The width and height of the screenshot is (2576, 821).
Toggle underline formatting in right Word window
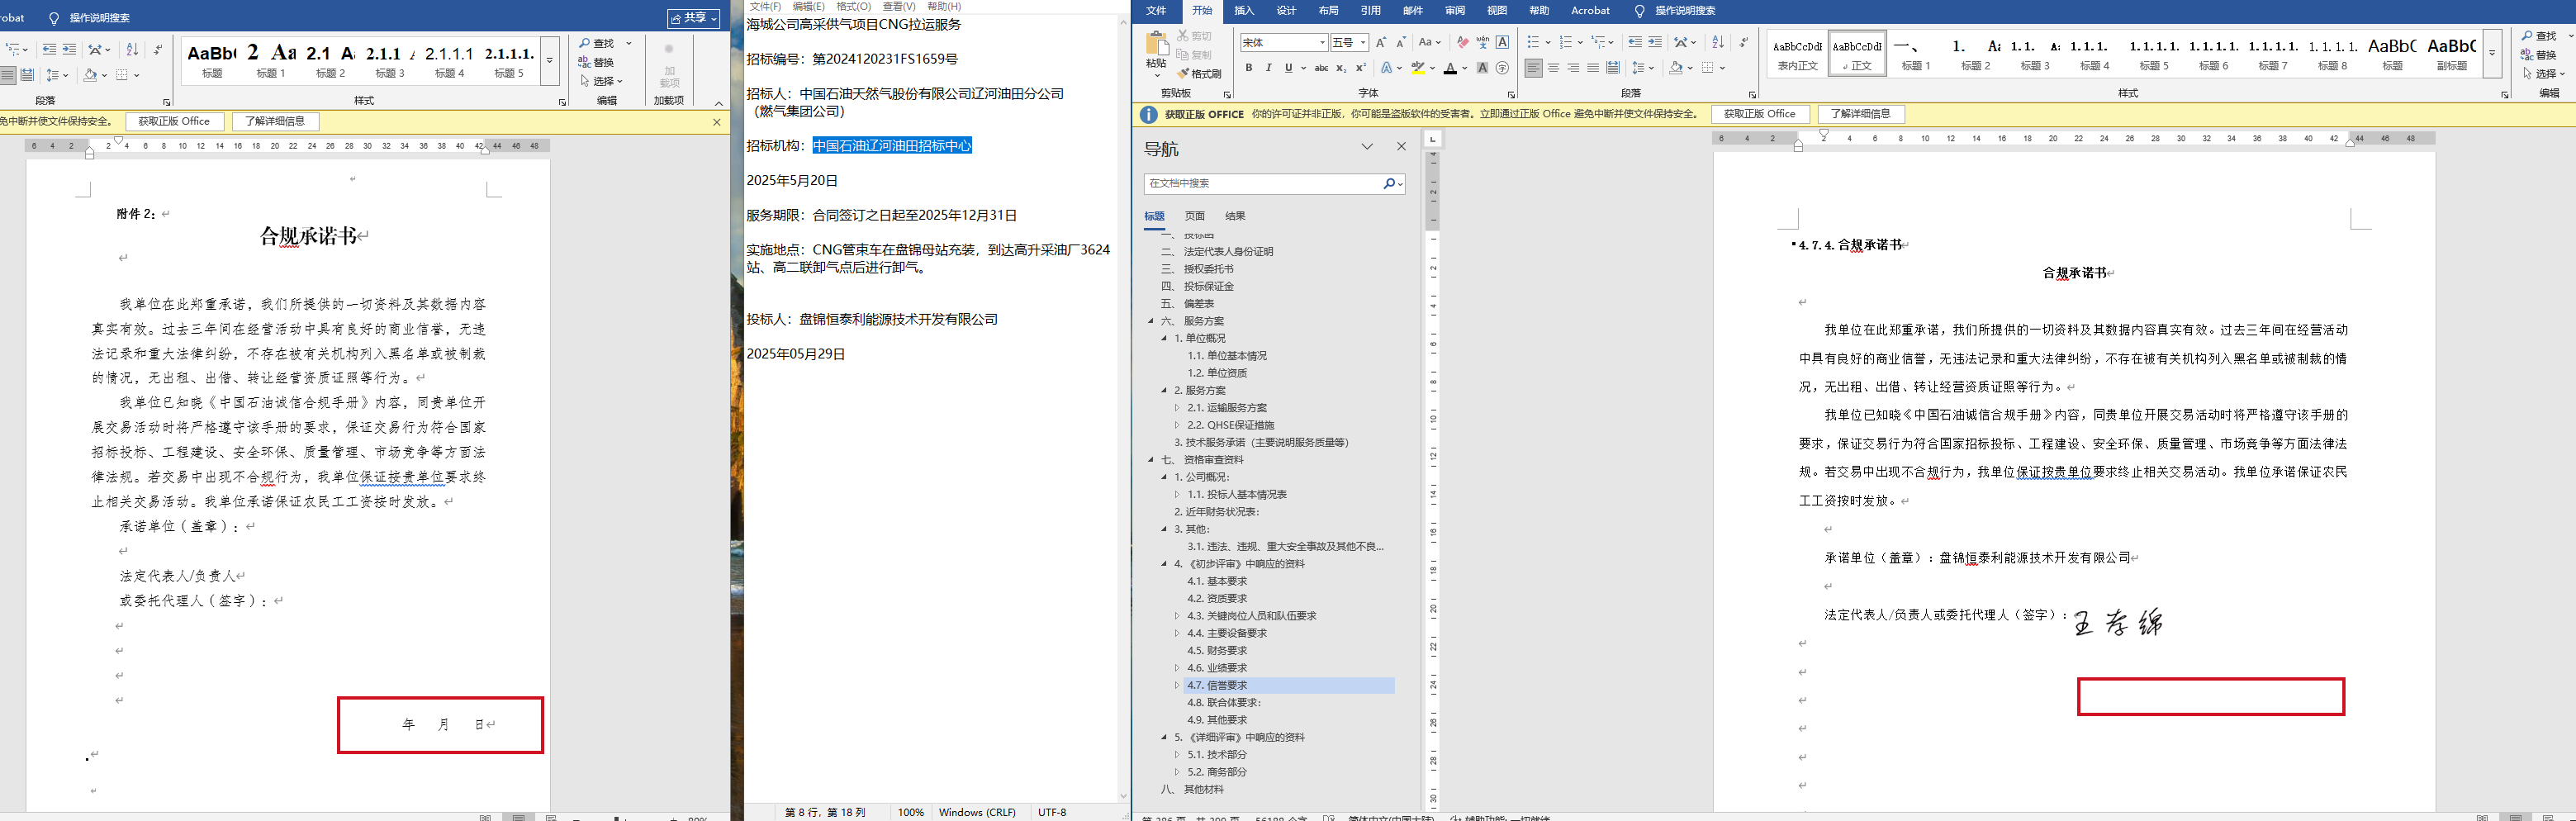(x=1289, y=68)
